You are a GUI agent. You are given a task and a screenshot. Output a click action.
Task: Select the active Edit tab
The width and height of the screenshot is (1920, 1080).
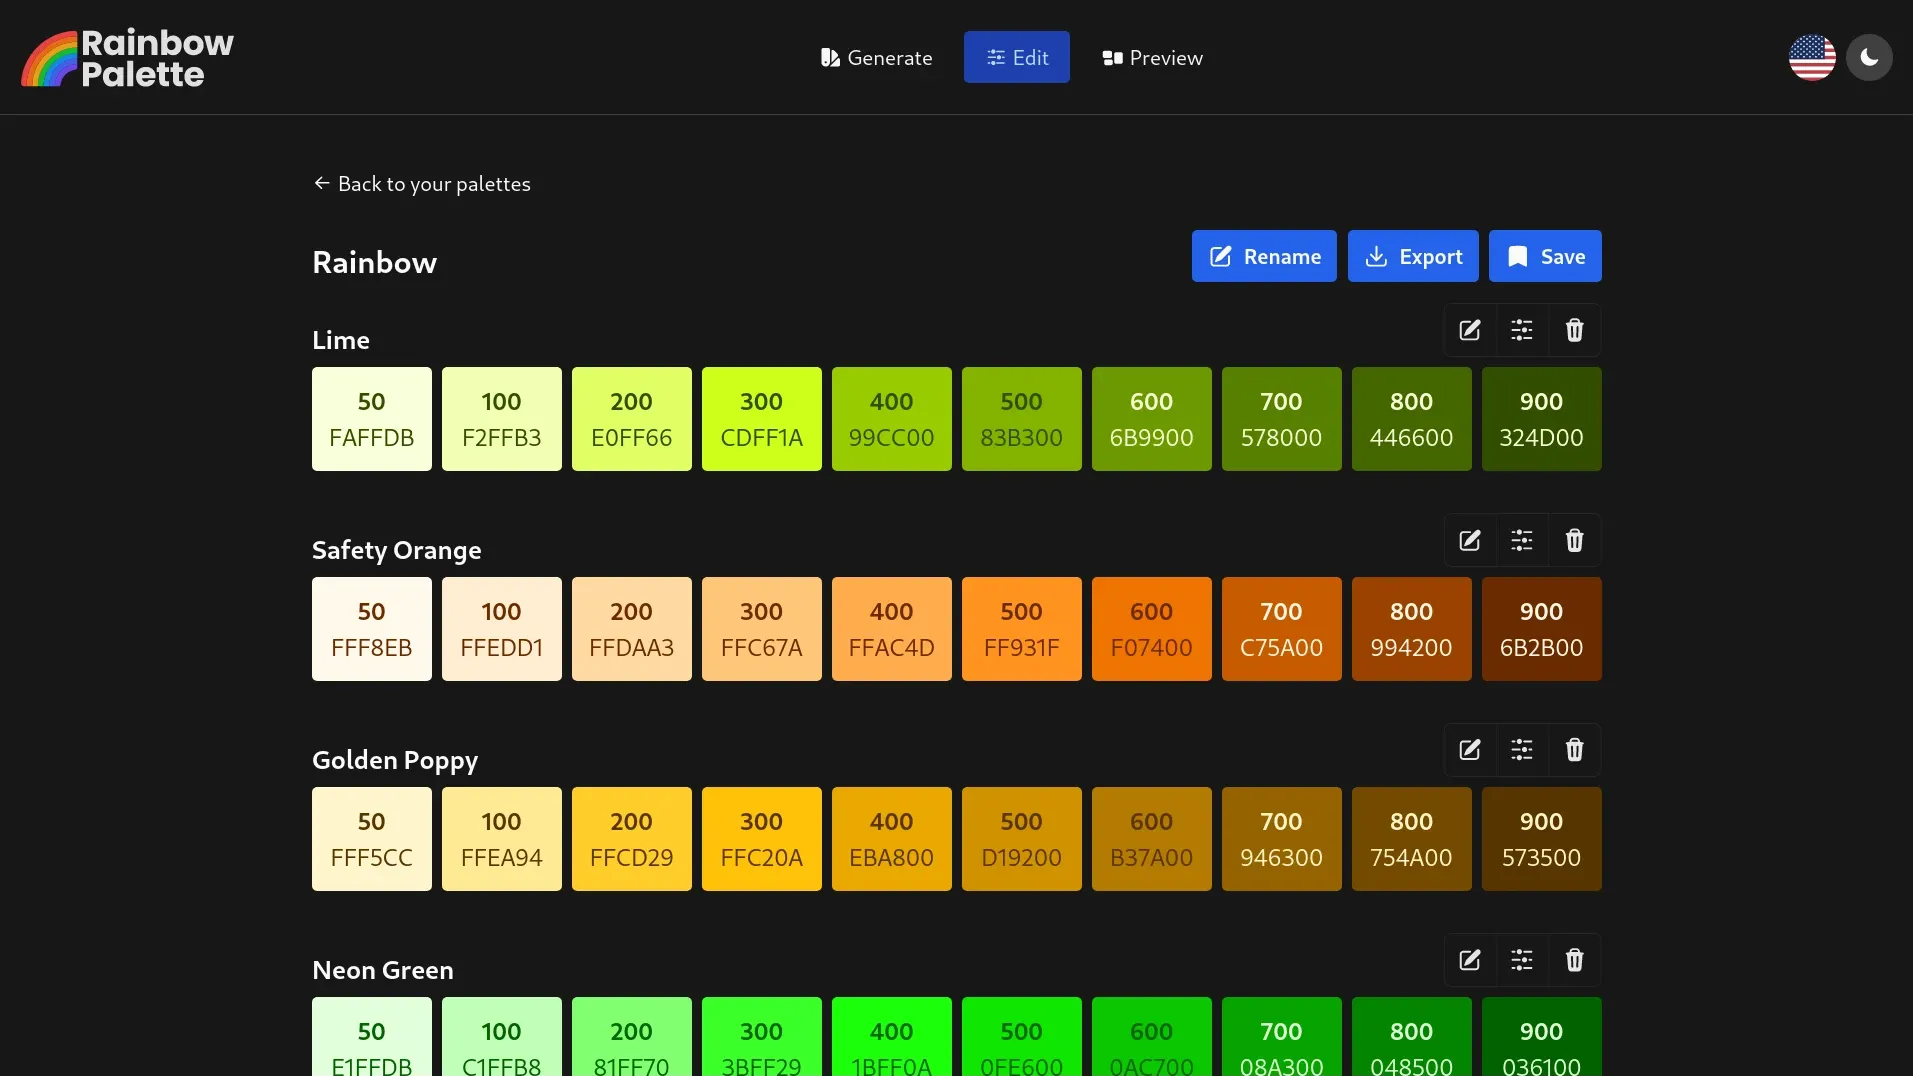(x=1016, y=58)
